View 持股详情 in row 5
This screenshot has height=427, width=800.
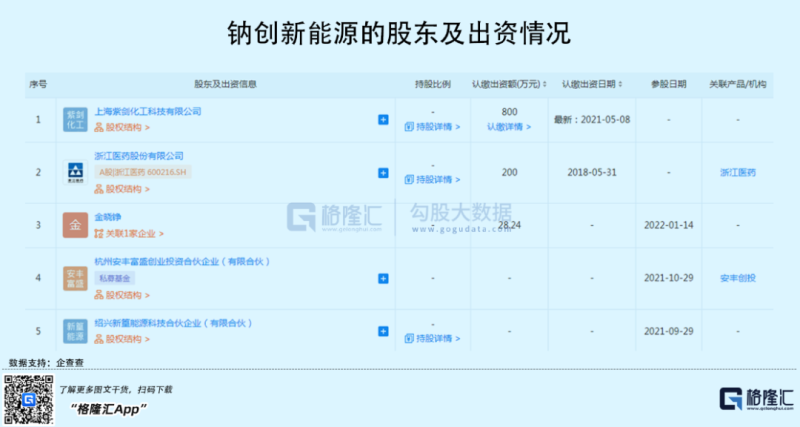pos(432,338)
